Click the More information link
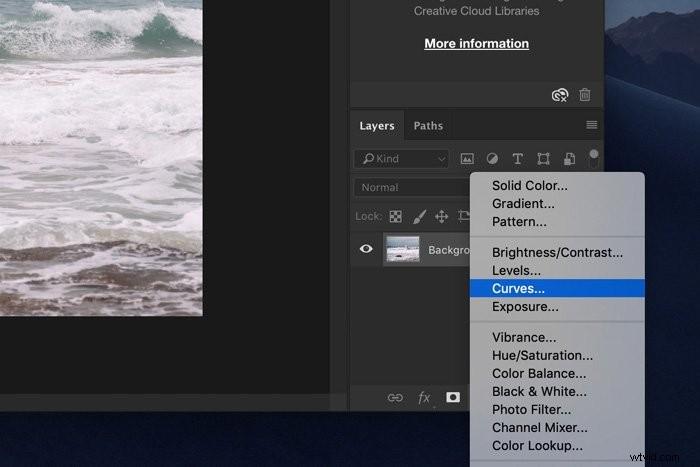 (x=476, y=43)
